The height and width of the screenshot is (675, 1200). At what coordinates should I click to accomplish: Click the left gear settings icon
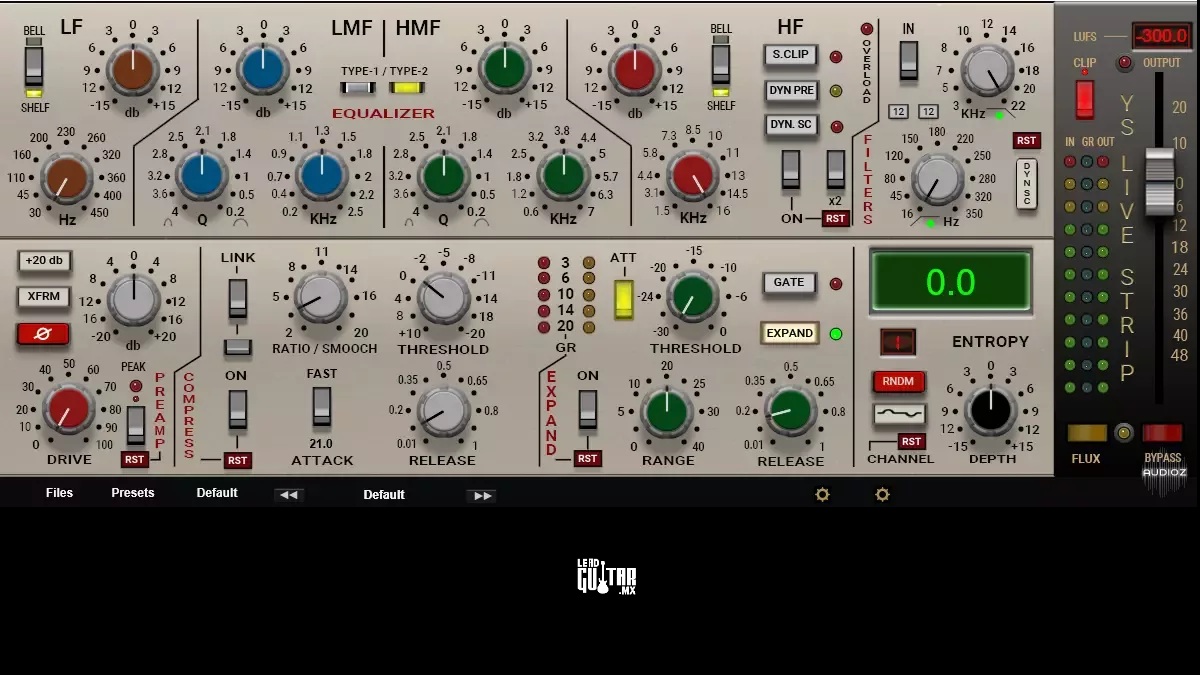pyautogui.click(x=822, y=494)
